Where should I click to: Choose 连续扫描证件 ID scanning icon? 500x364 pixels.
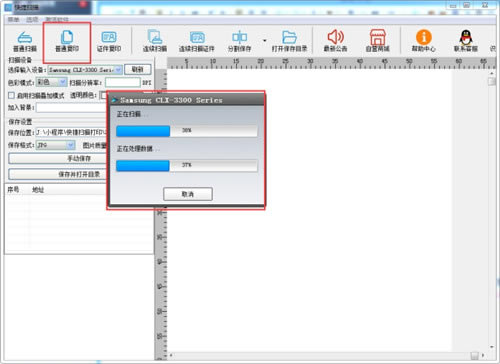[197, 41]
